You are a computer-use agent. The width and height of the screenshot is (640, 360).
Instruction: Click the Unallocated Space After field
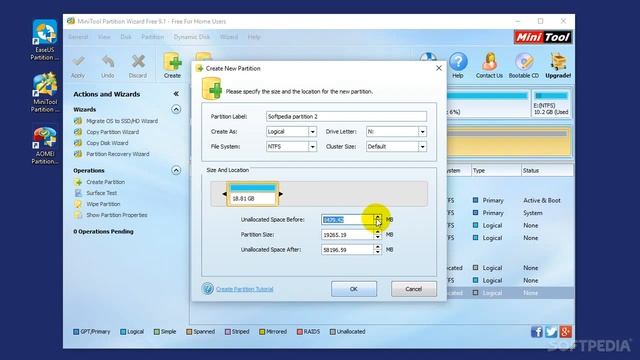(347, 250)
